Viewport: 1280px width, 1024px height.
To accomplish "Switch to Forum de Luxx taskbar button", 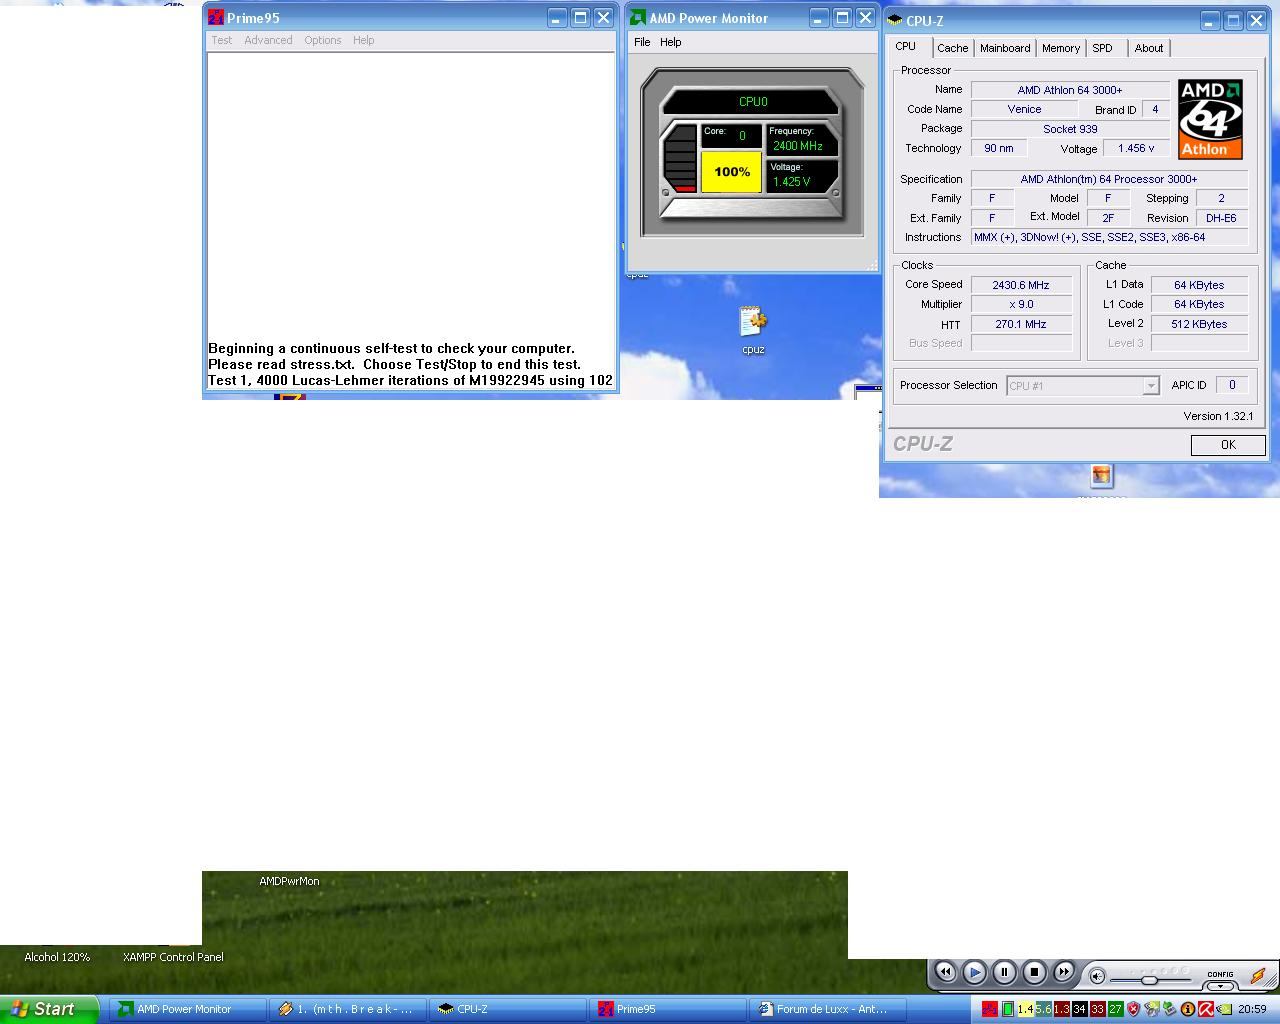I will (x=827, y=1009).
